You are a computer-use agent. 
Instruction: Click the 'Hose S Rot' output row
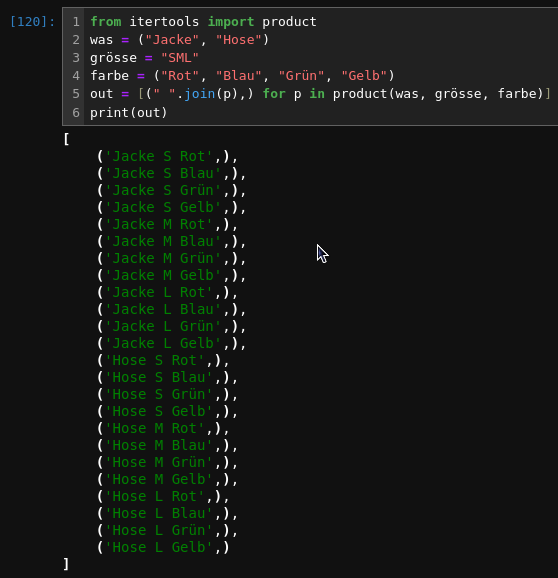[164, 361]
